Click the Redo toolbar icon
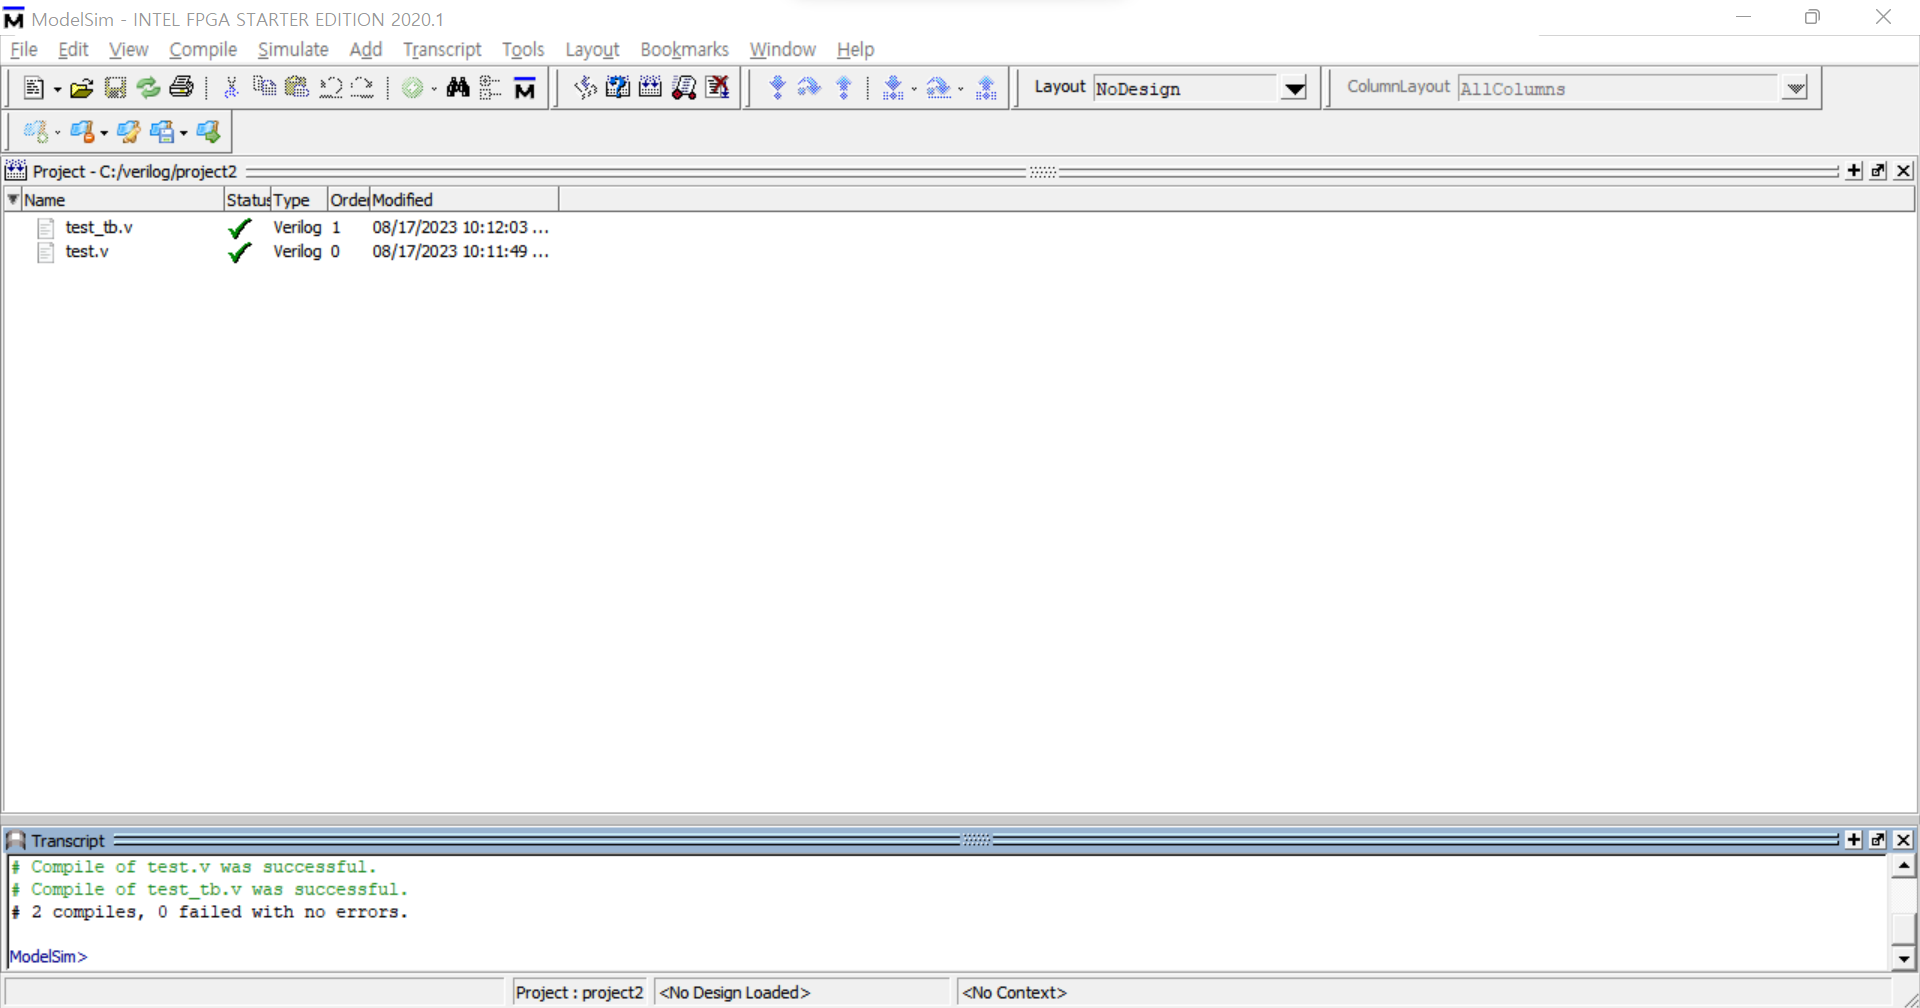 362,88
